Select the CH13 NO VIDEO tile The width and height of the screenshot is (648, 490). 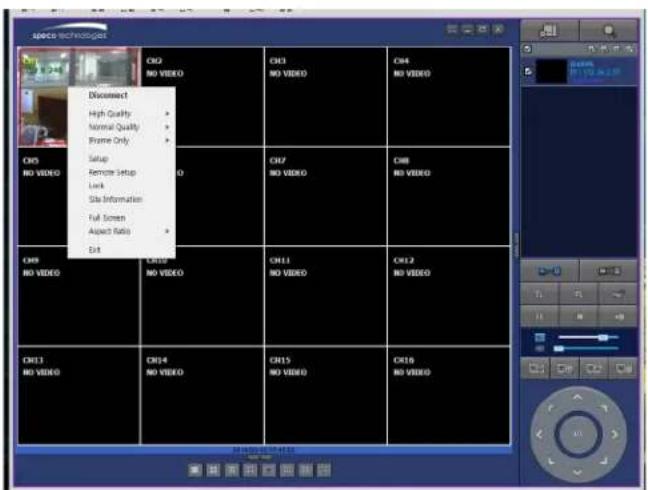[x=79, y=395]
